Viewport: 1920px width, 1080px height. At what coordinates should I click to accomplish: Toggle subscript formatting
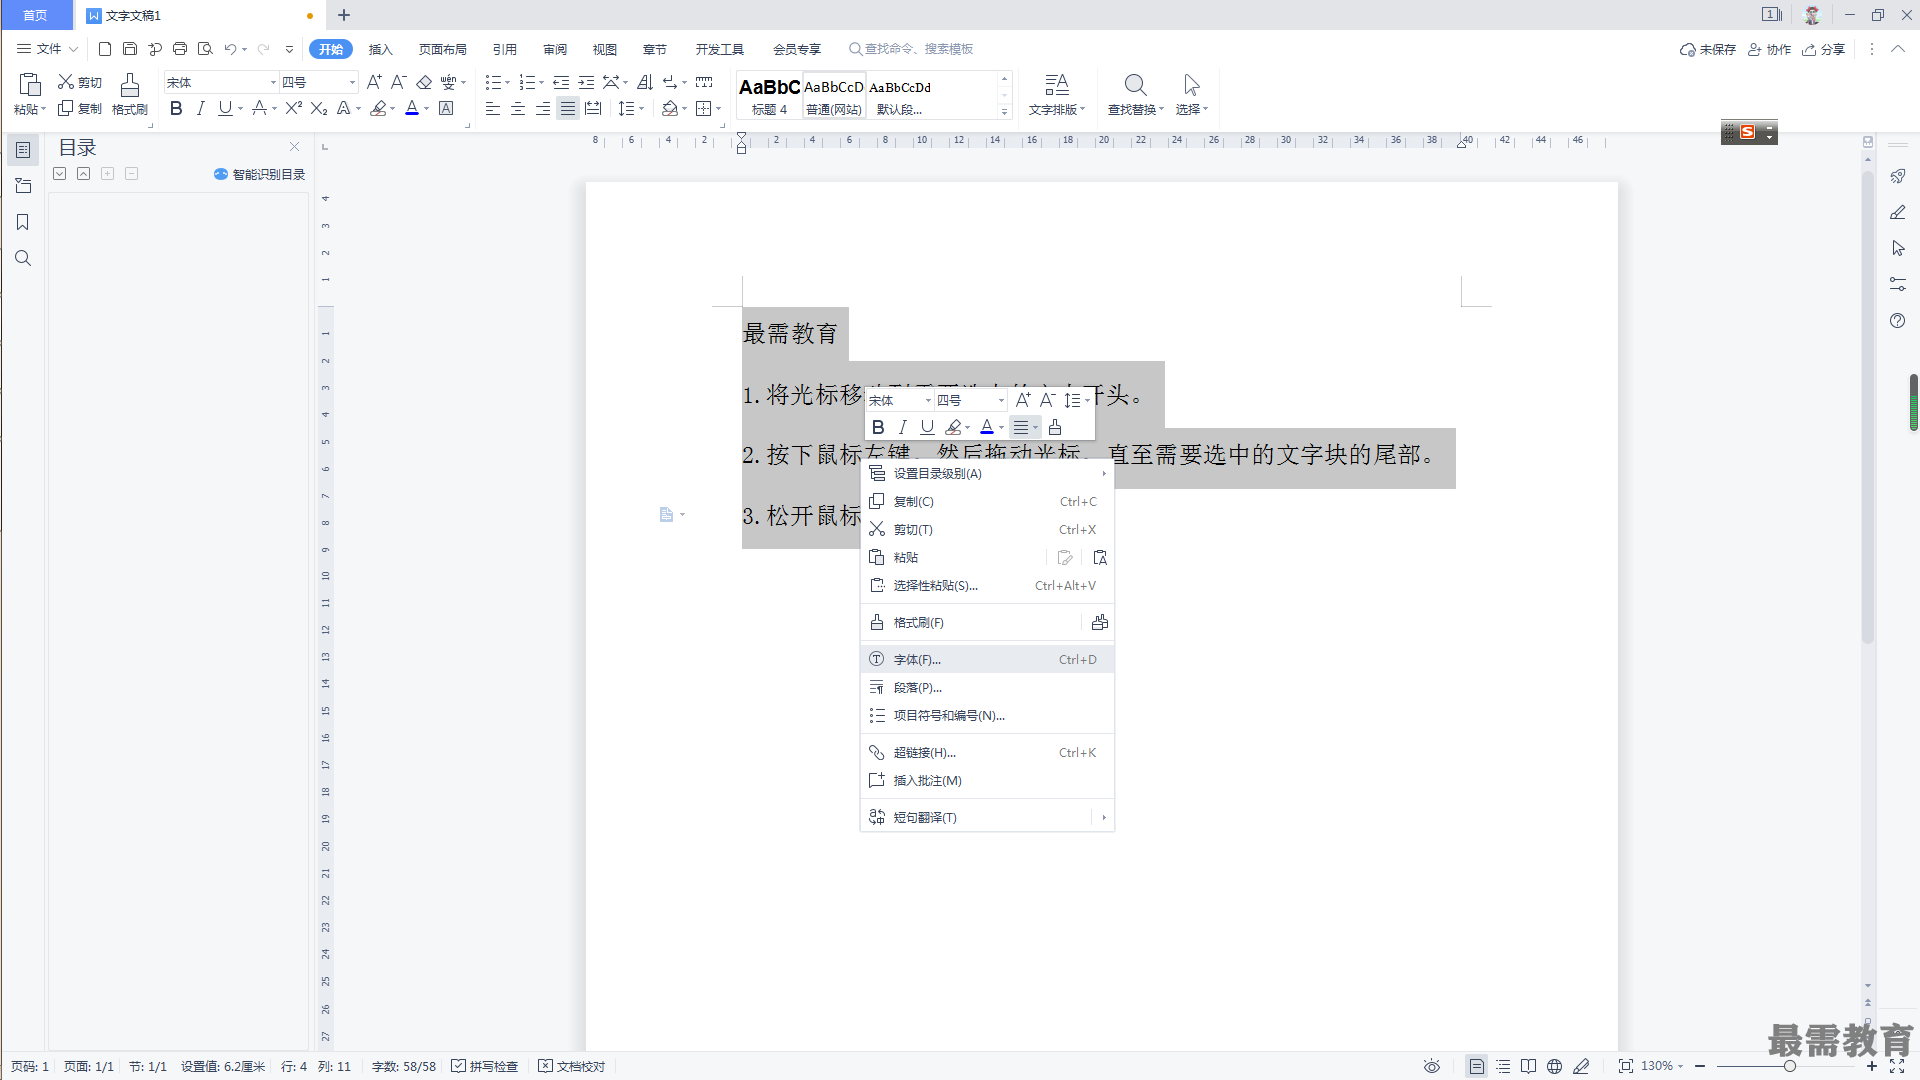319,109
